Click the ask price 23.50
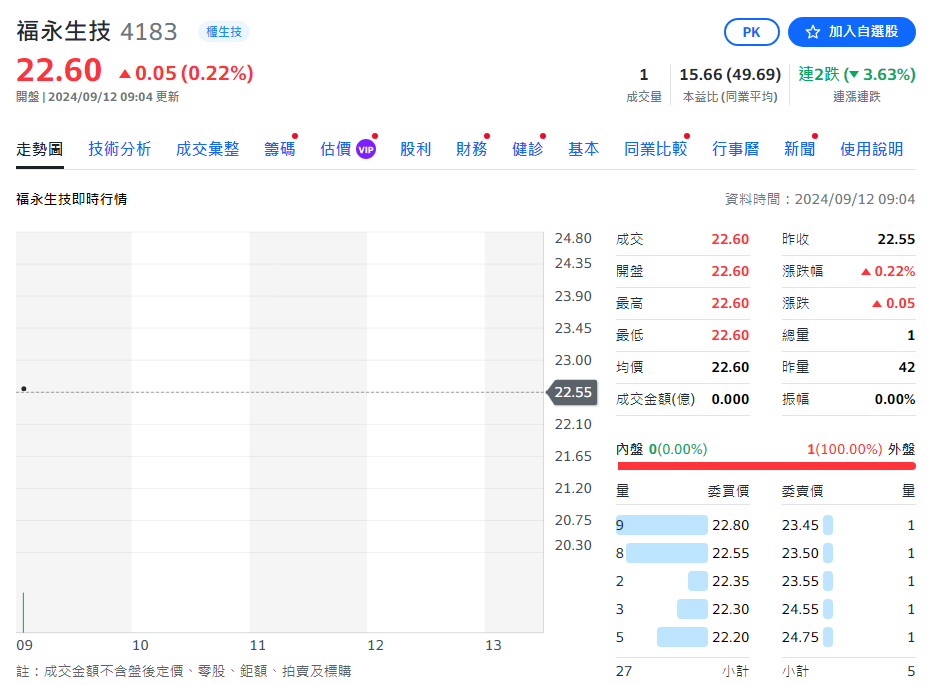This screenshot has width=939, height=685. [x=800, y=553]
